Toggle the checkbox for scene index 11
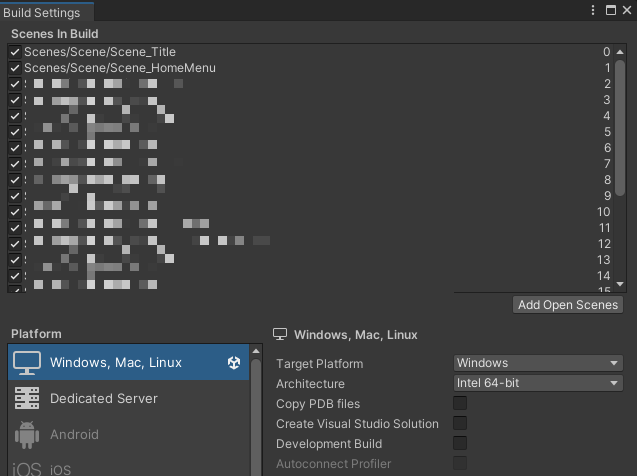This screenshot has width=637, height=476. [x=15, y=228]
